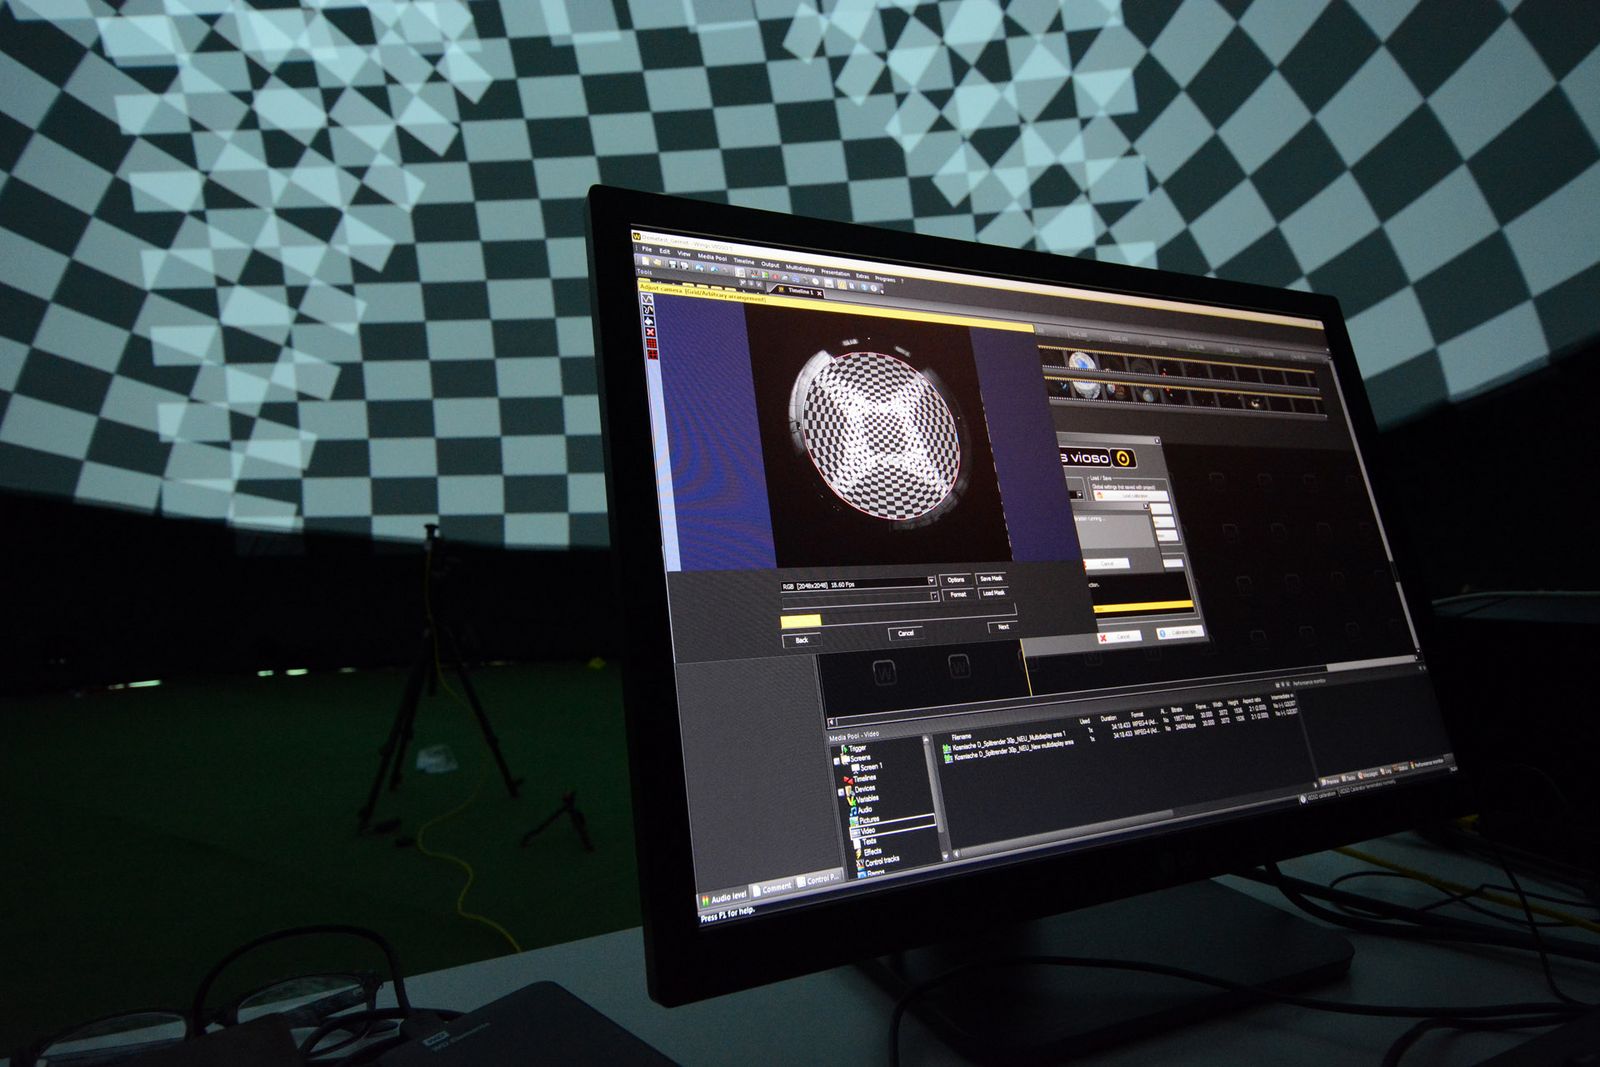1600x1067 pixels.
Task: Open the Output menu
Action: (770, 265)
